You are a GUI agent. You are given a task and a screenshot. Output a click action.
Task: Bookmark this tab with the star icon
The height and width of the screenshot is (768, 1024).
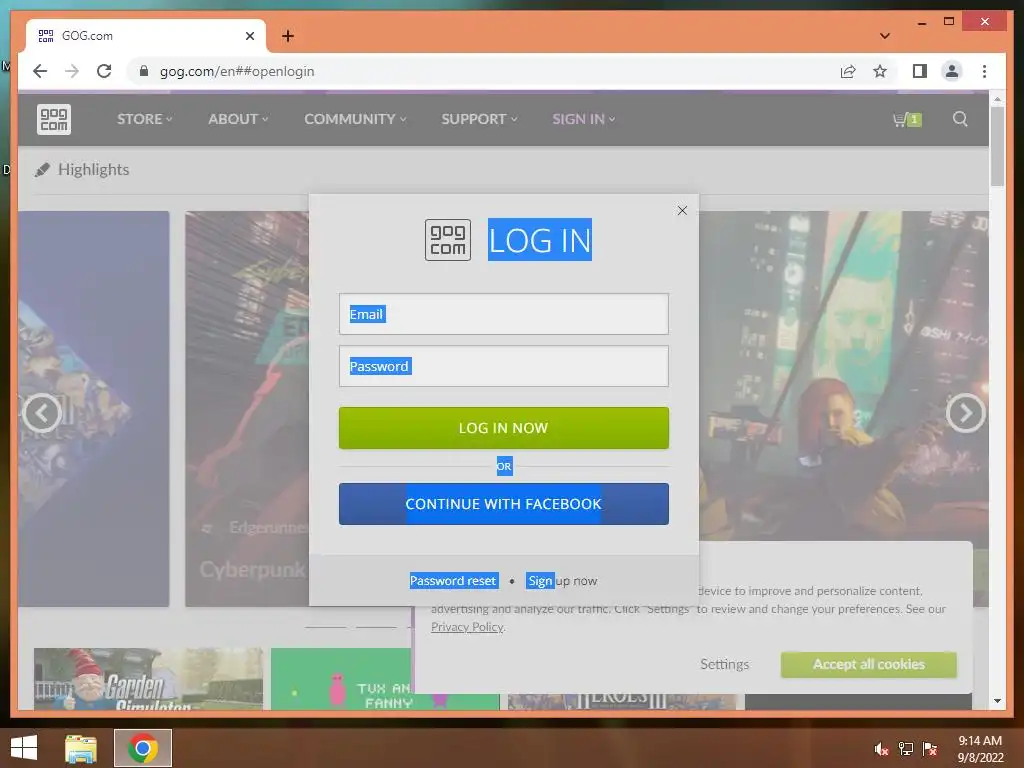pos(880,71)
